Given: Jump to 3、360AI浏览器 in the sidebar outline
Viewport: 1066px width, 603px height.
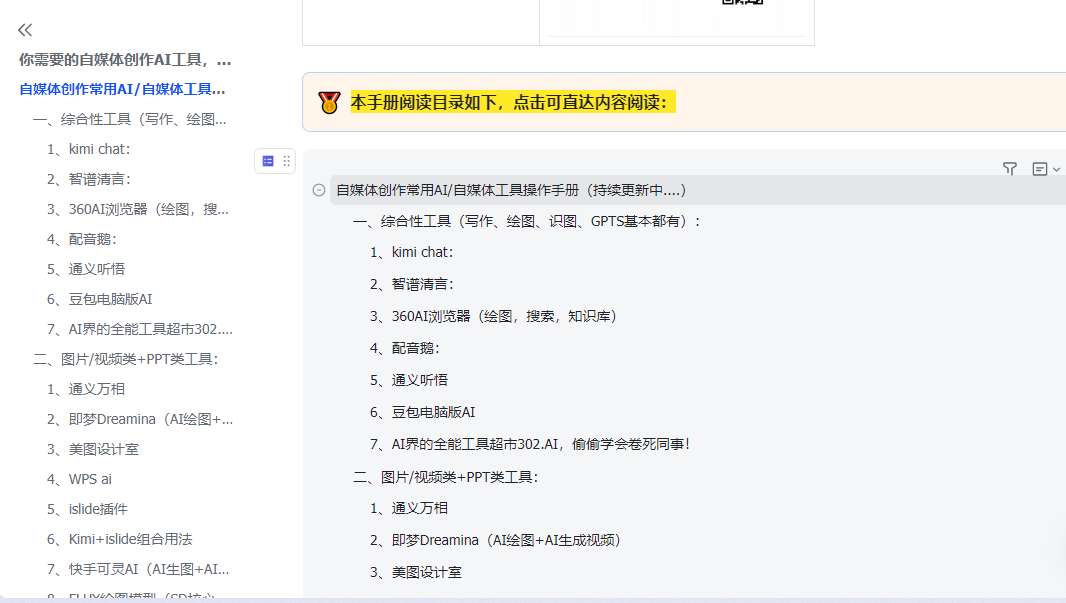Looking at the screenshot, I should [x=138, y=209].
